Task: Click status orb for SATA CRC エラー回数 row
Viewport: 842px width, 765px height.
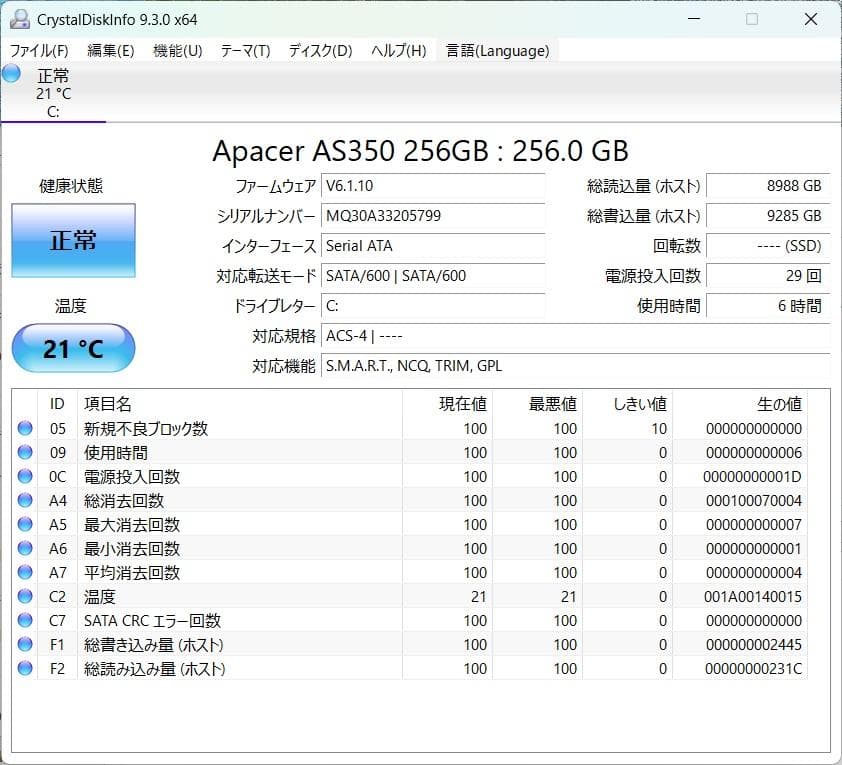Action: pos(25,620)
